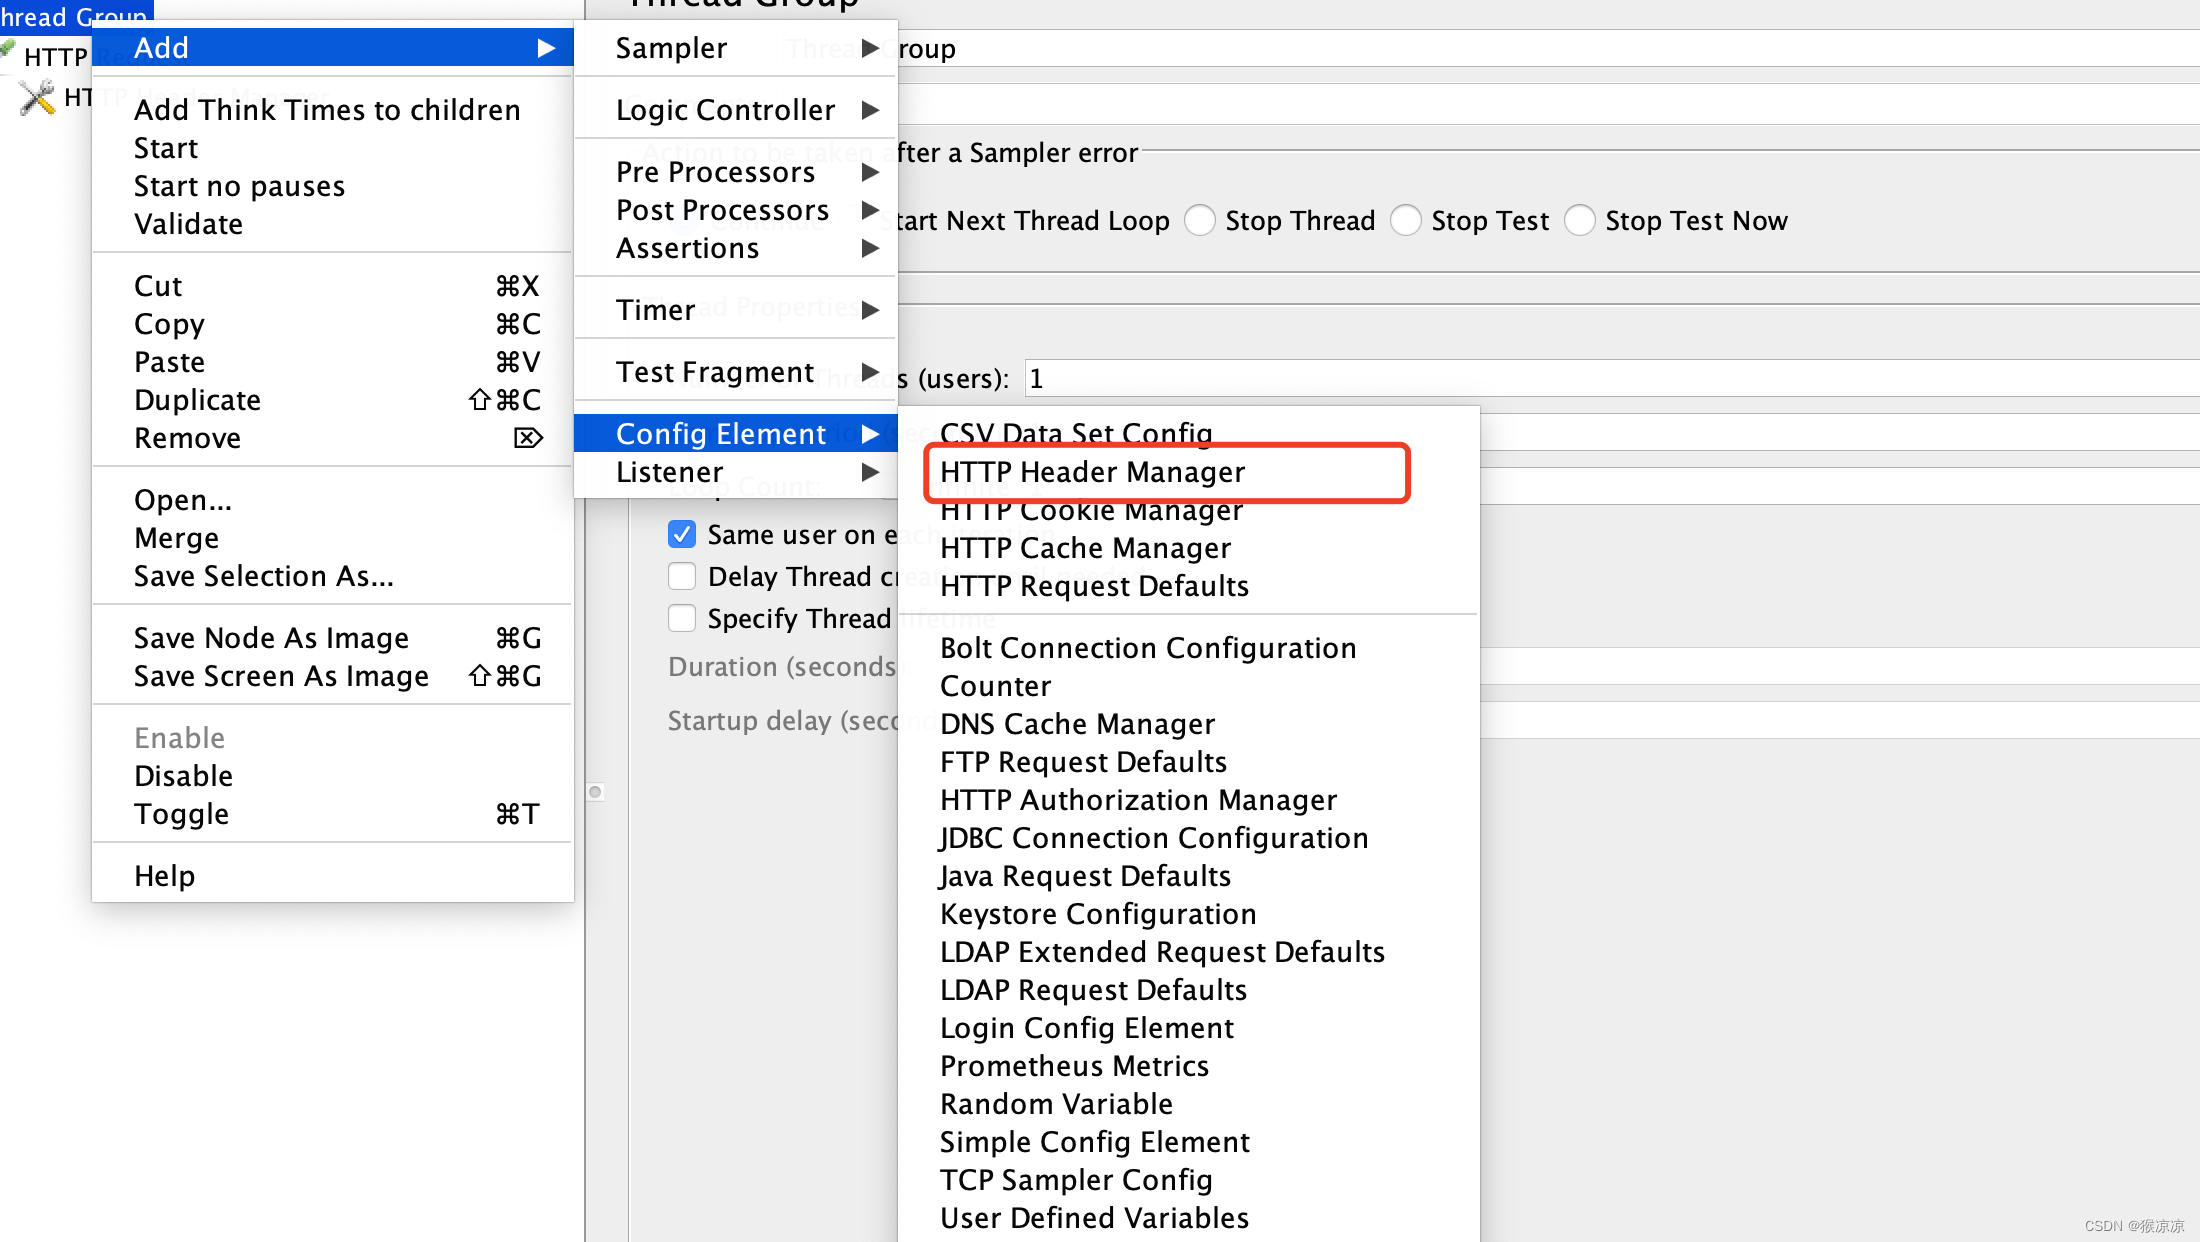
Task: Click the split pane divider handle
Action: (595, 792)
